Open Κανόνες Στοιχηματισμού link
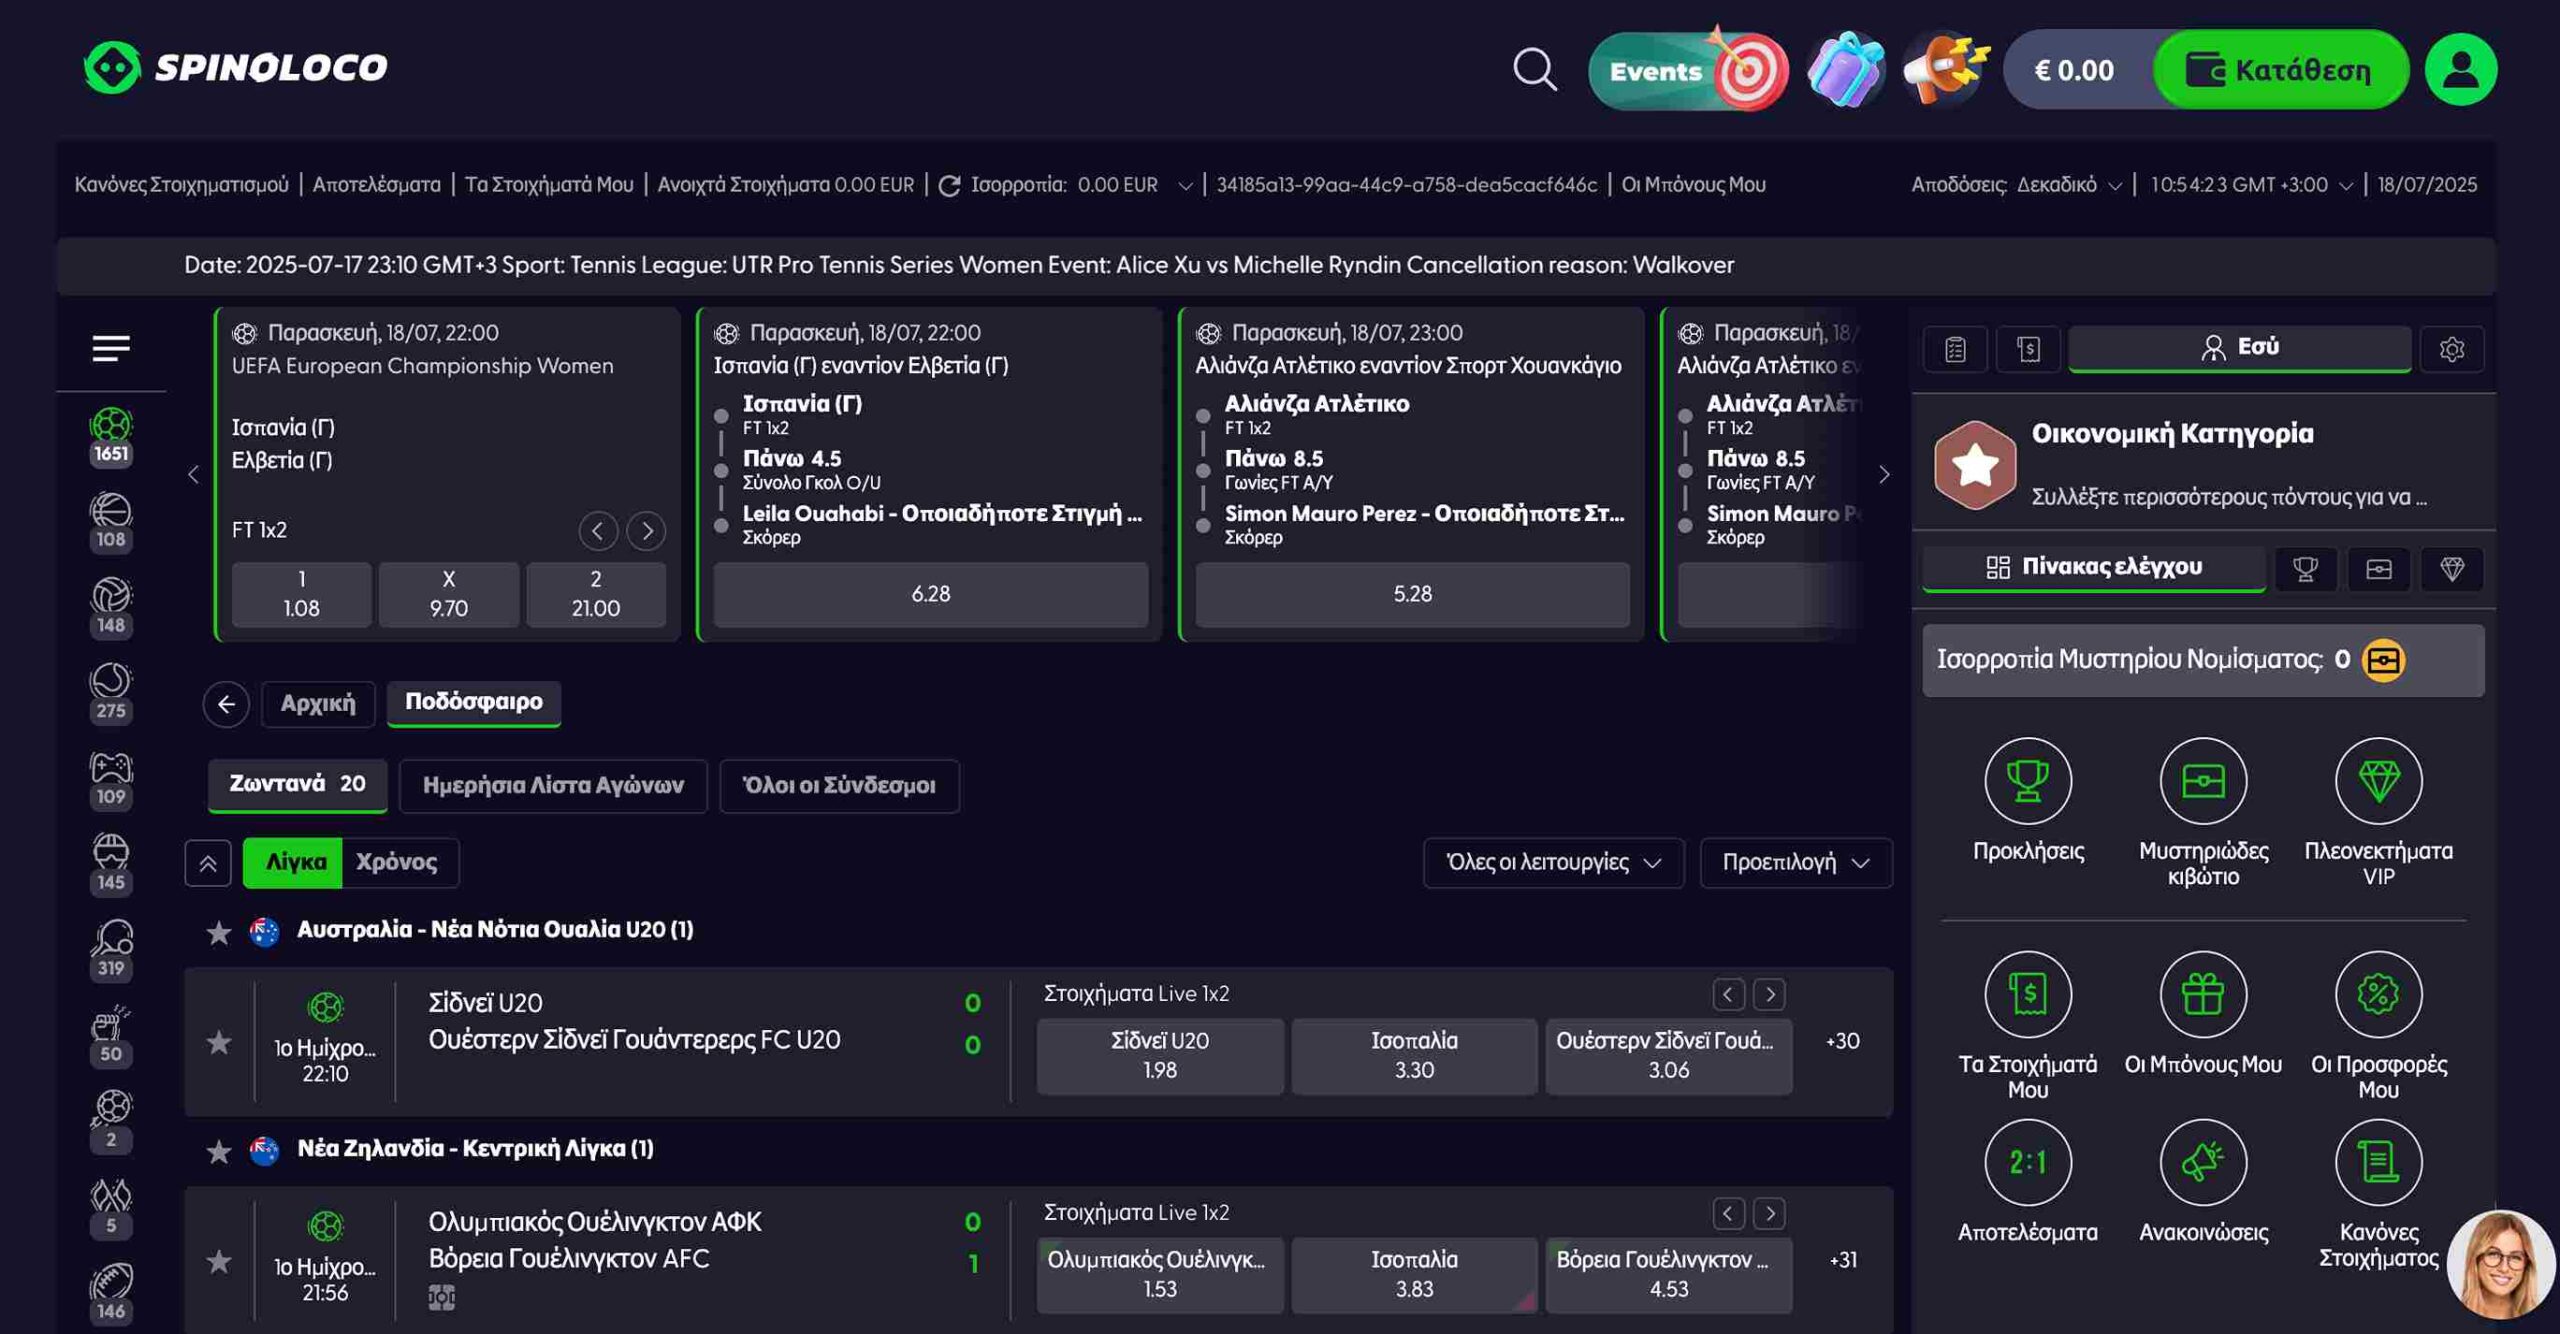The image size is (2560, 1334). point(181,185)
